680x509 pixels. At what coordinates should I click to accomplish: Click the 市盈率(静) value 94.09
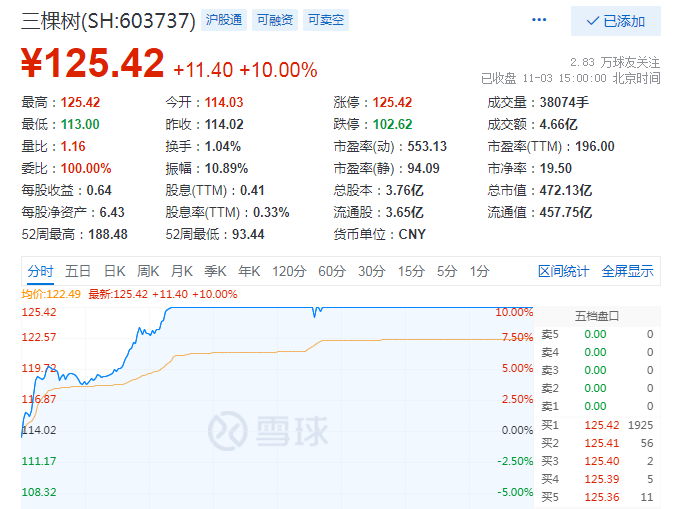pyautogui.click(x=423, y=168)
